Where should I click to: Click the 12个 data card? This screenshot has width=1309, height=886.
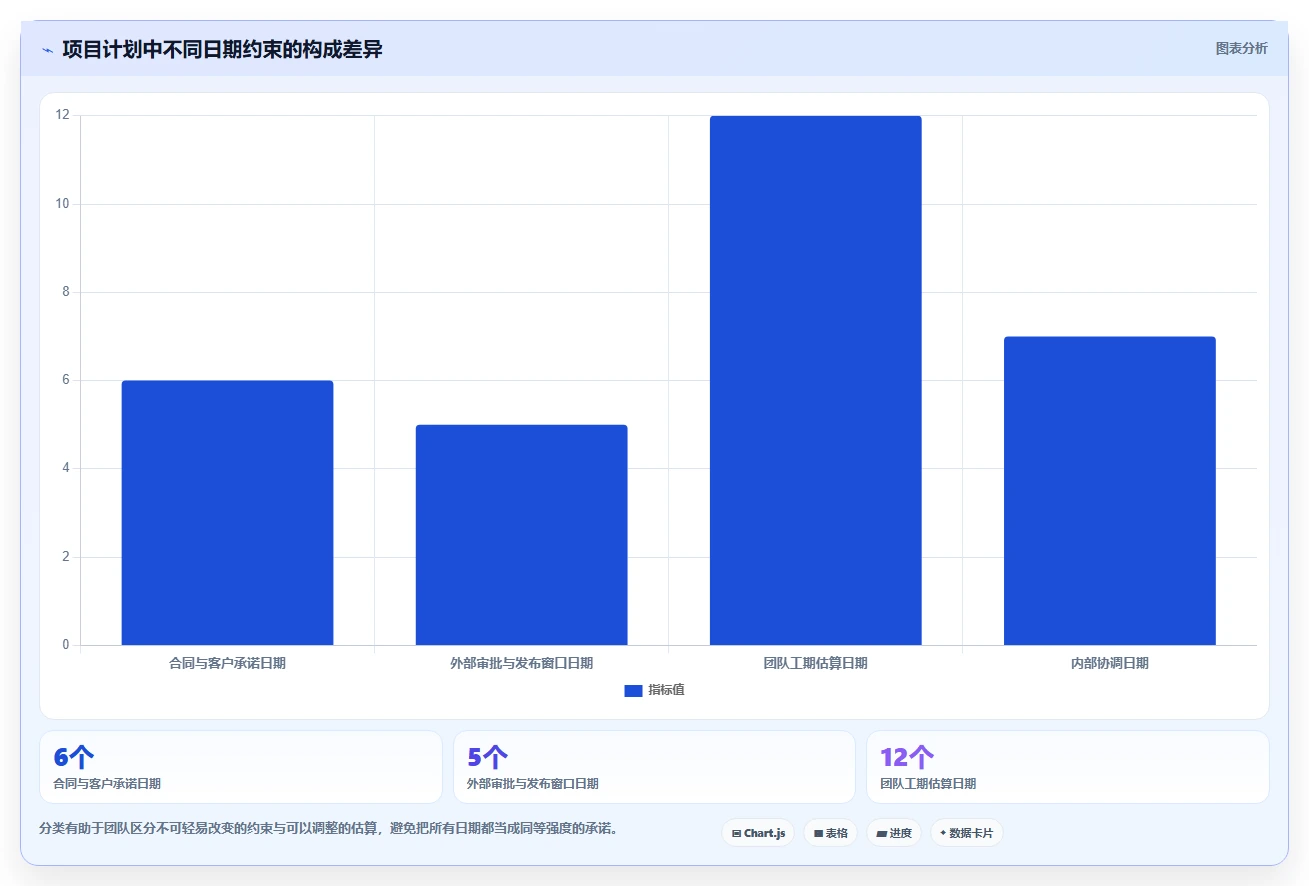(1067, 767)
